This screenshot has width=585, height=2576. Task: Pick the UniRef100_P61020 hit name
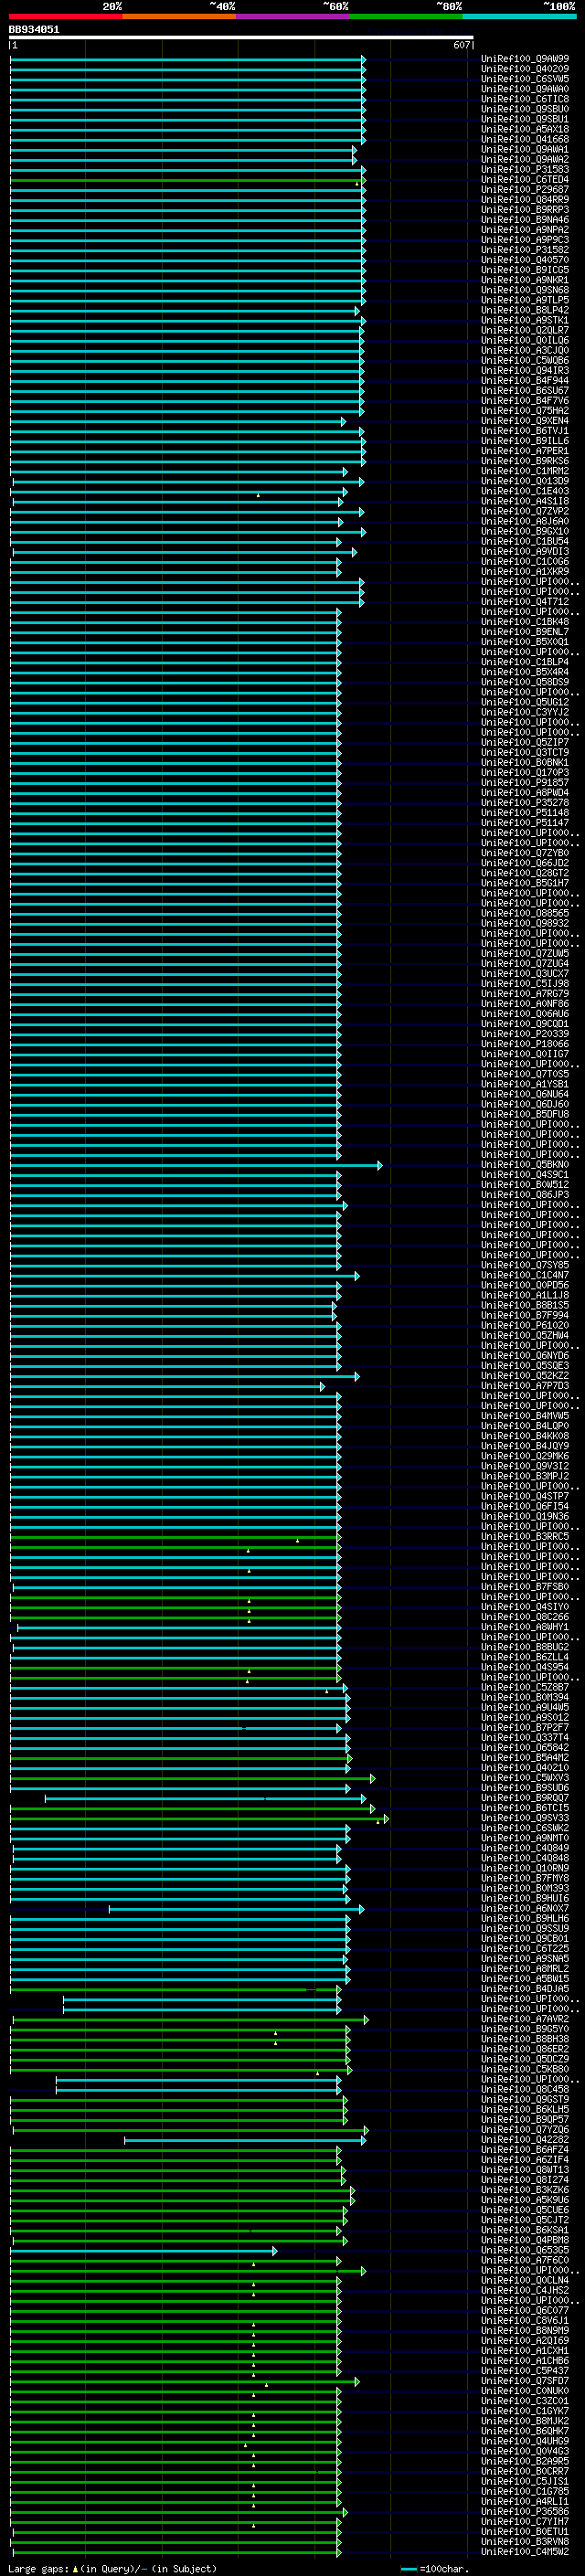[525, 1325]
